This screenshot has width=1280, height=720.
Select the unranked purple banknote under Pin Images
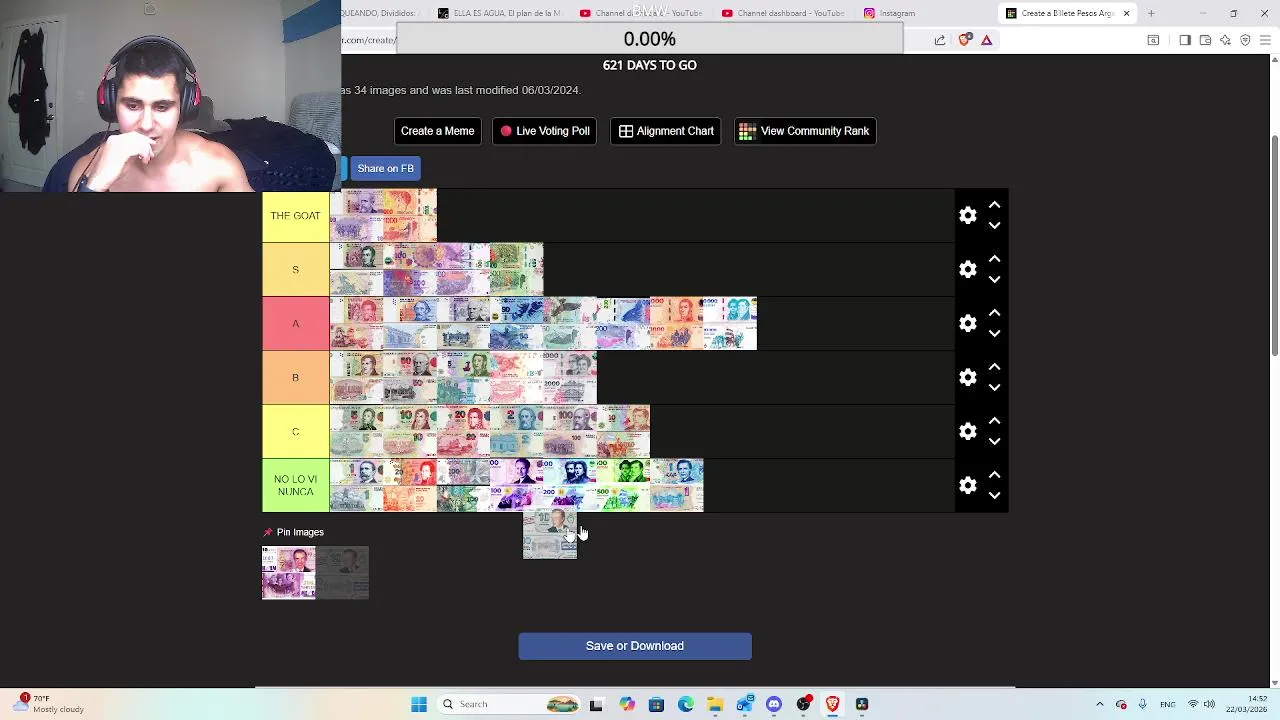tap(288, 572)
